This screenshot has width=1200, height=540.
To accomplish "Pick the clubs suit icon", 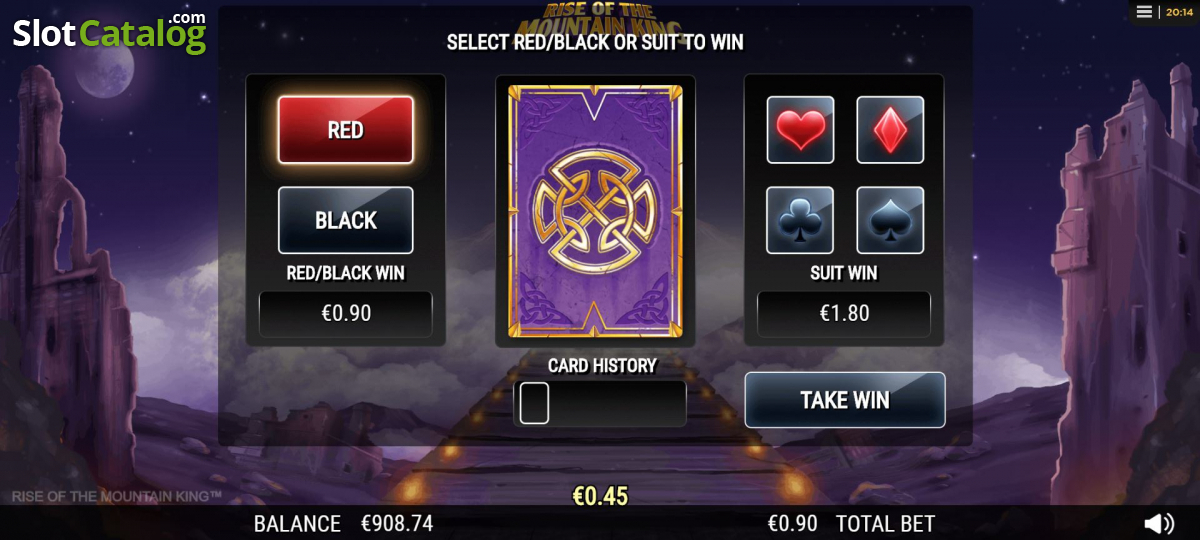I will point(800,220).
